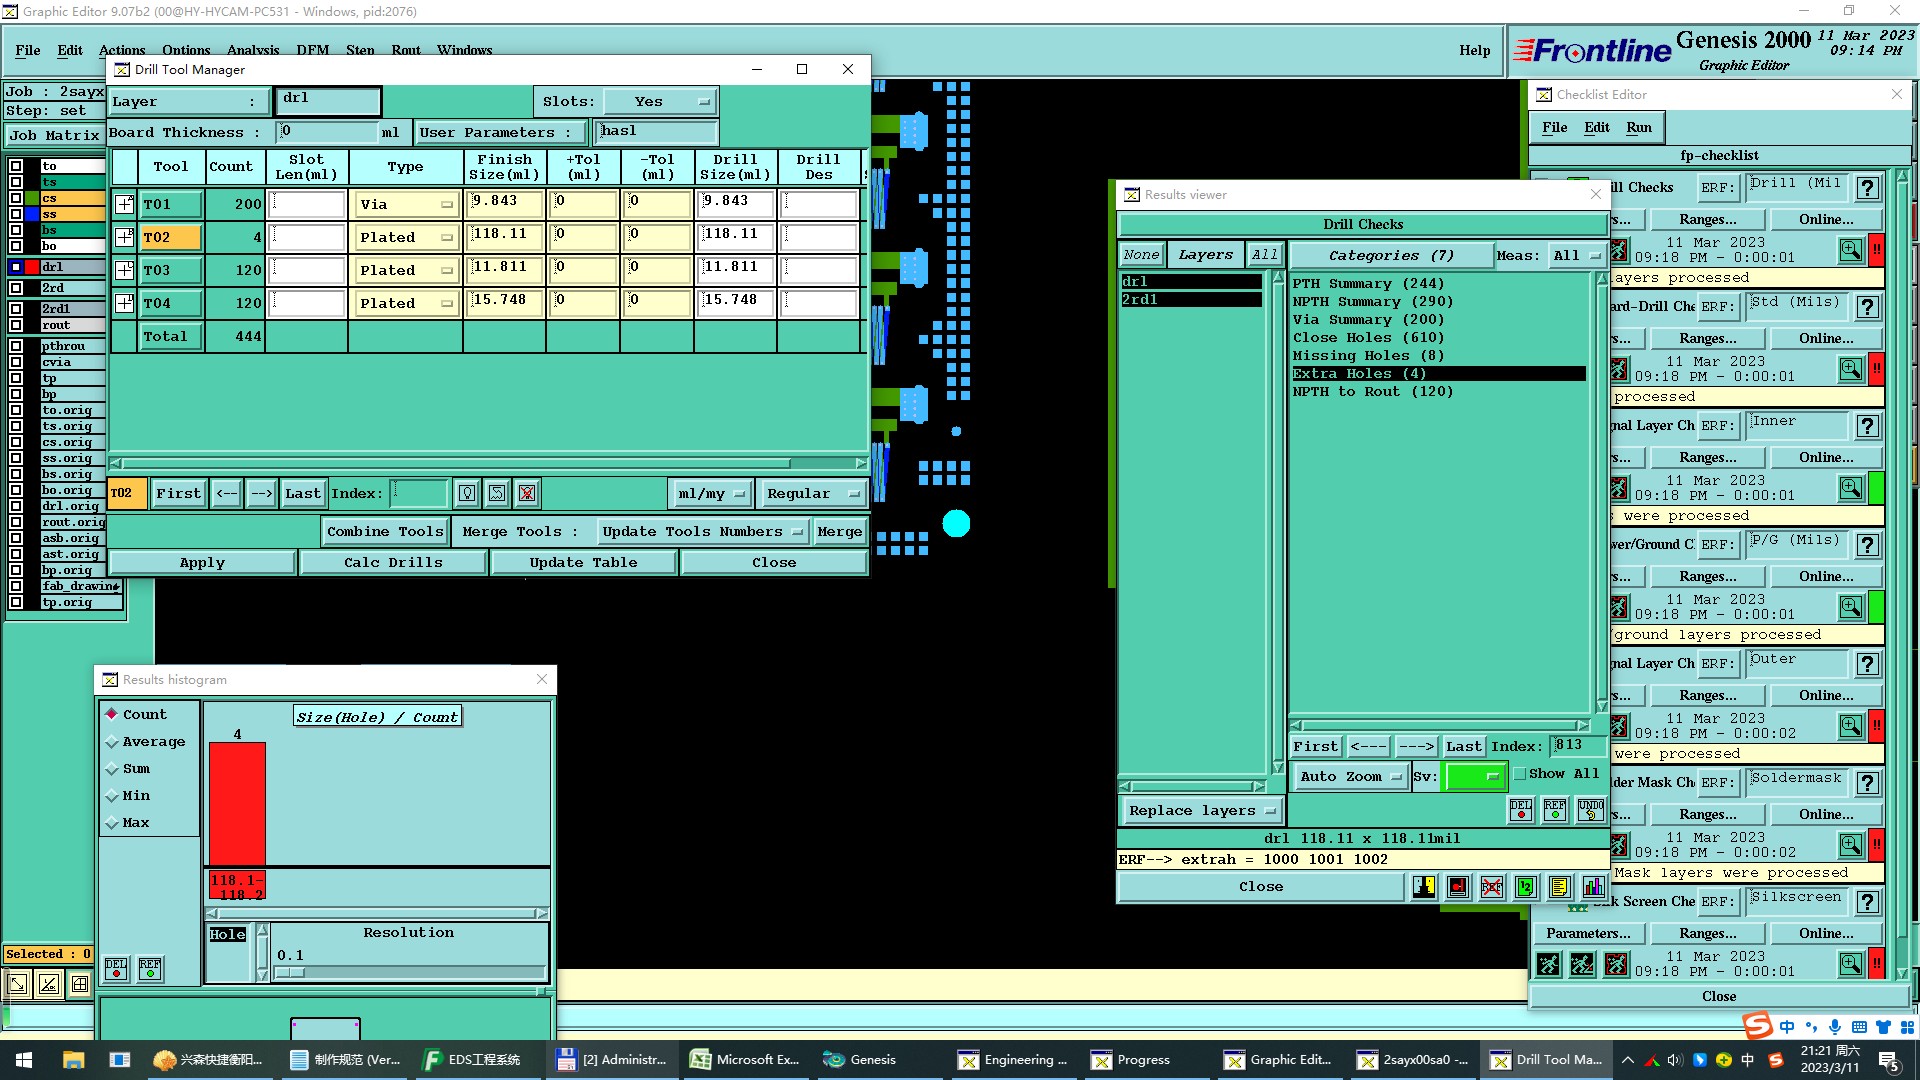The width and height of the screenshot is (1920, 1080).
Task: Click first run icon in Silkscreen Checks row
Action: [x=1548, y=964]
